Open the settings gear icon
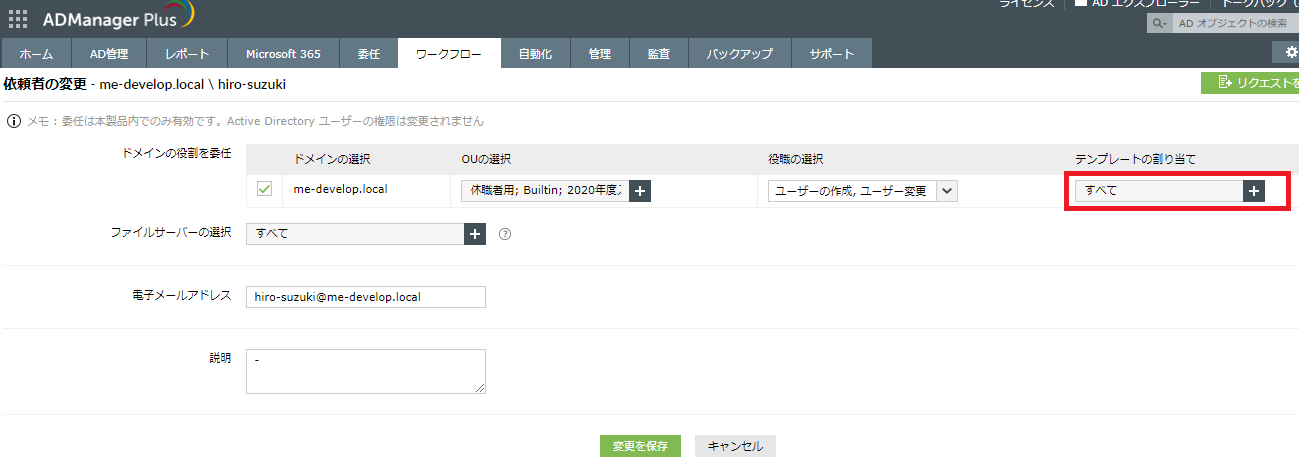The image size is (1299, 463). [x=1290, y=52]
